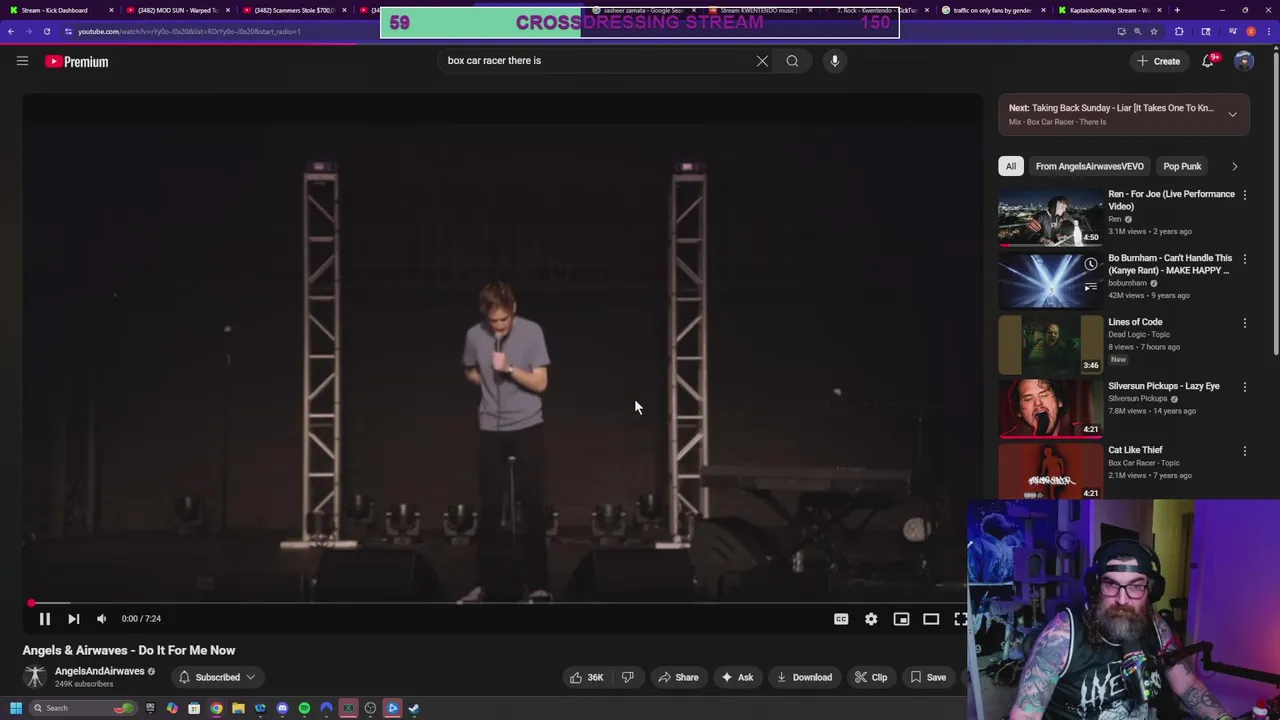This screenshot has height=720, width=1280.
Task: Open the AngelsAndAirwaves channel name
Action: point(99,671)
